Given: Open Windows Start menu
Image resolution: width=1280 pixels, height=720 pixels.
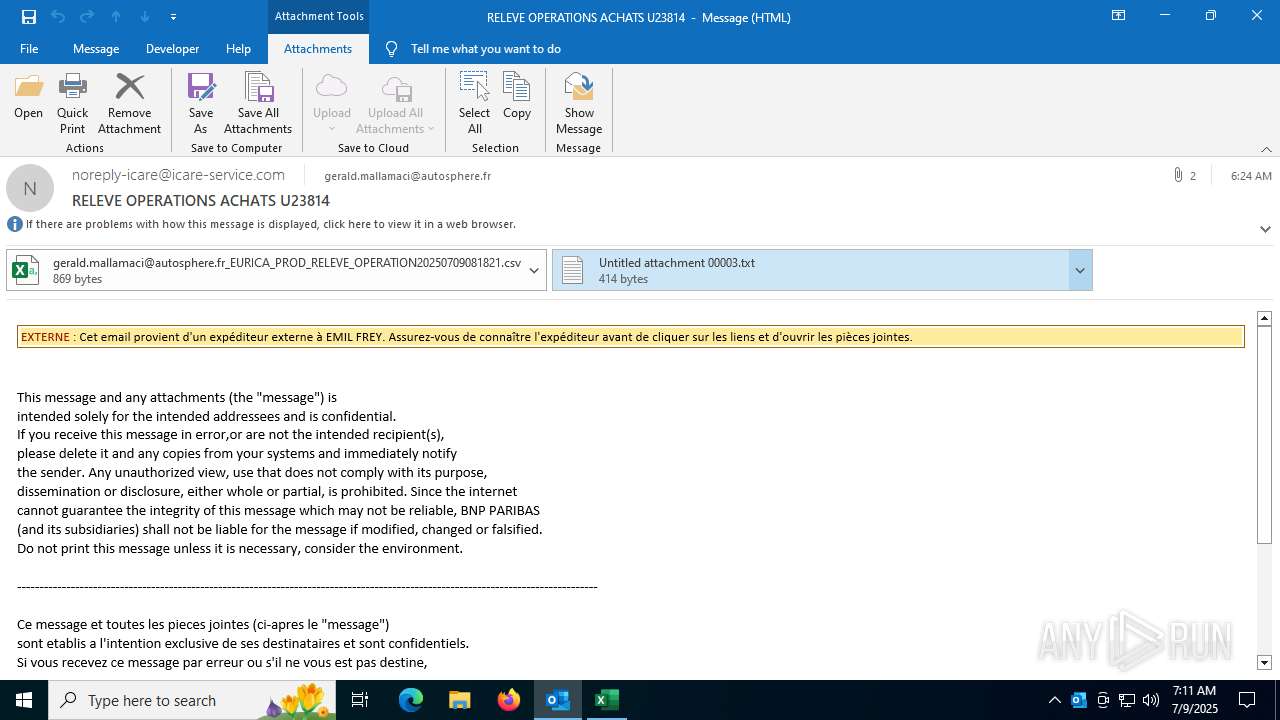Looking at the screenshot, I should [x=24, y=700].
